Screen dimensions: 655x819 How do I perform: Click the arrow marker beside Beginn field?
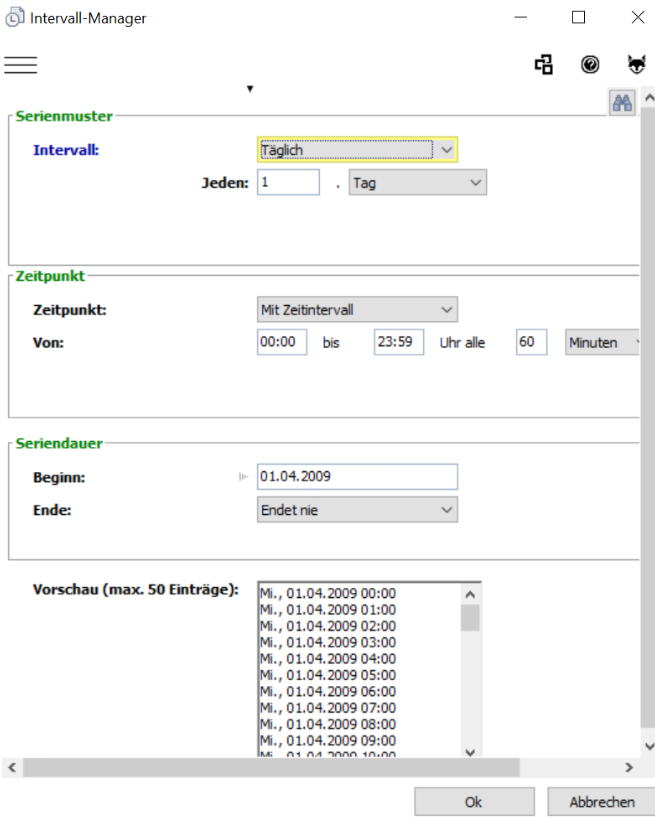click(x=243, y=477)
